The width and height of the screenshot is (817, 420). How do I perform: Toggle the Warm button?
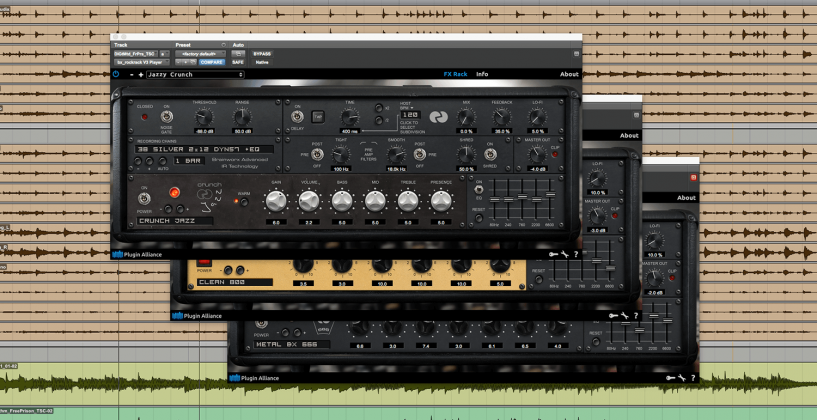(x=244, y=202)
